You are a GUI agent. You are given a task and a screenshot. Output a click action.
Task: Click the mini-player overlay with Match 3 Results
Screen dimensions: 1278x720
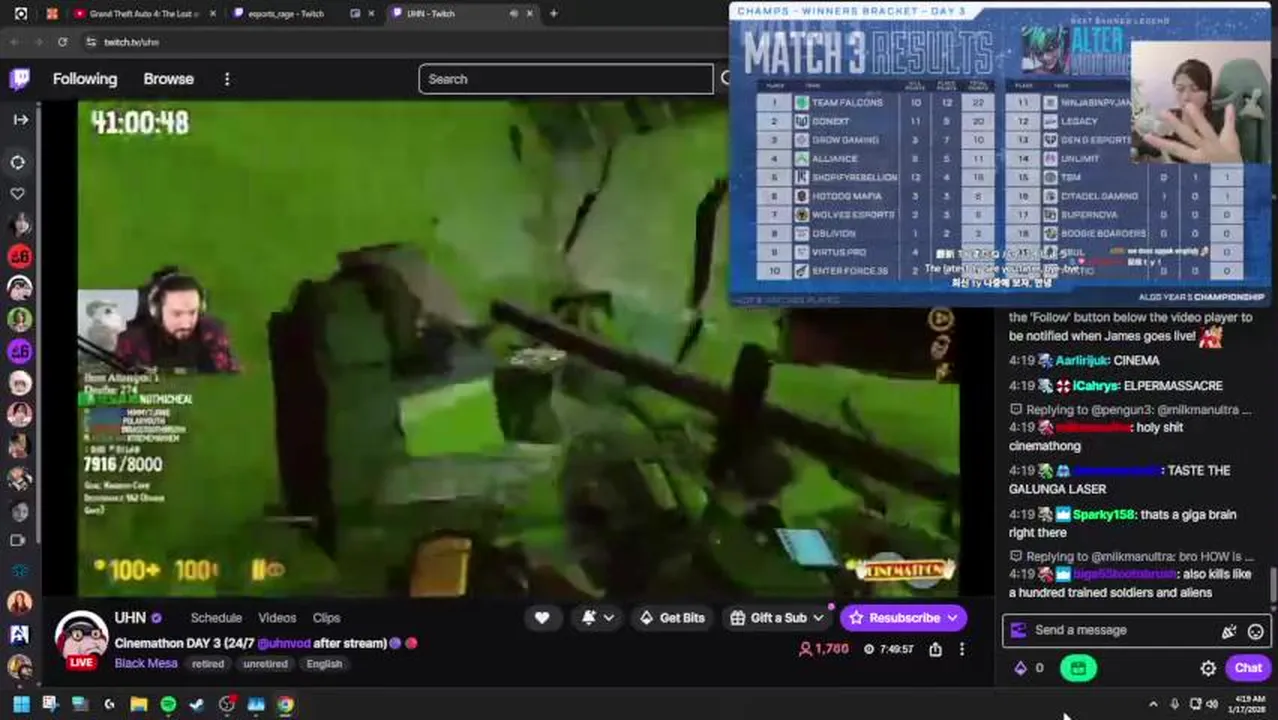point(1000,154)
